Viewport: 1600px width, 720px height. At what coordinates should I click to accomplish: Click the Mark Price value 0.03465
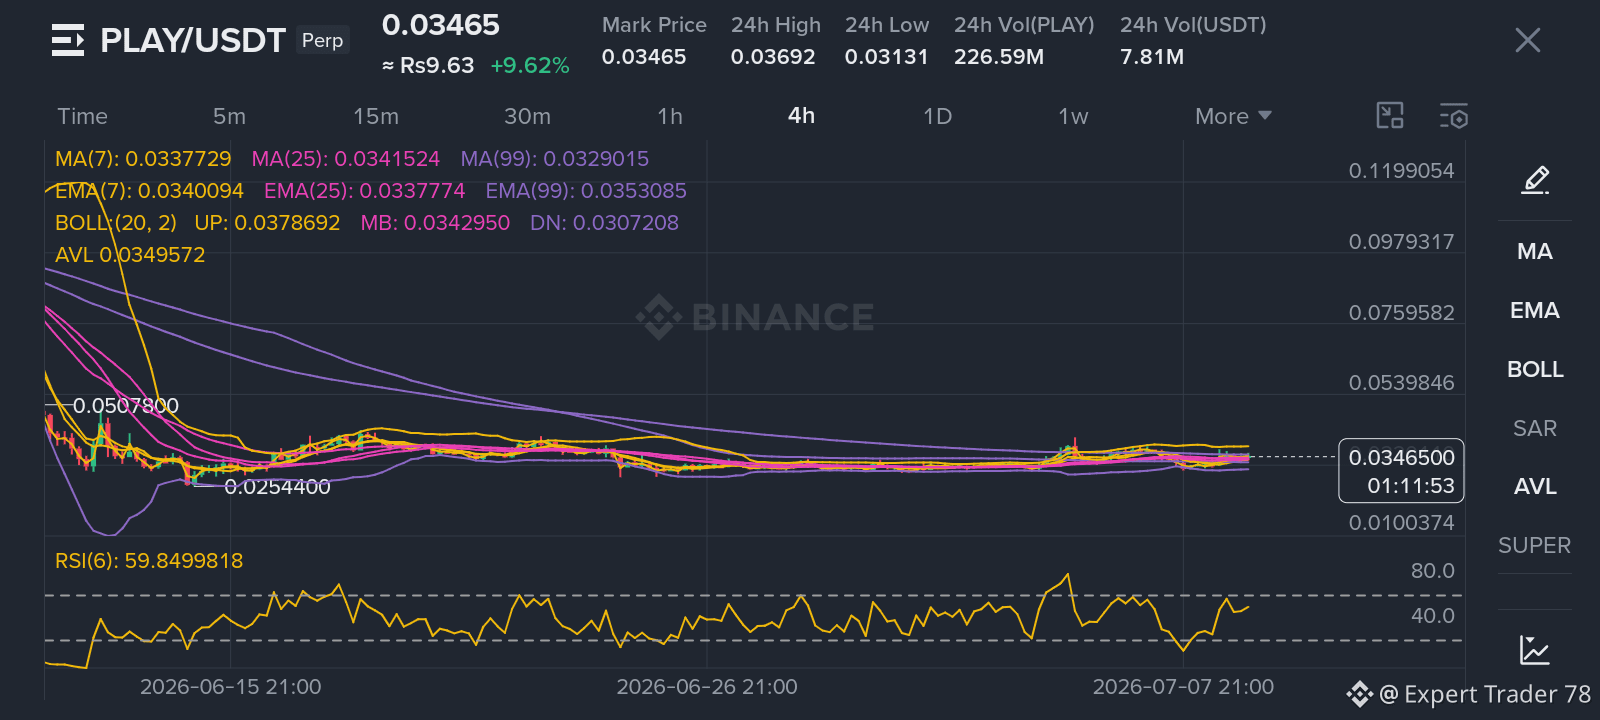coord(644,57)
